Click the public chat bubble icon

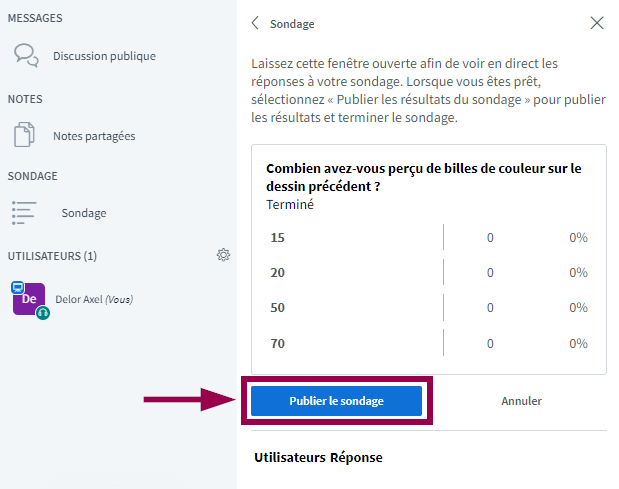click(x=26, y=55)
